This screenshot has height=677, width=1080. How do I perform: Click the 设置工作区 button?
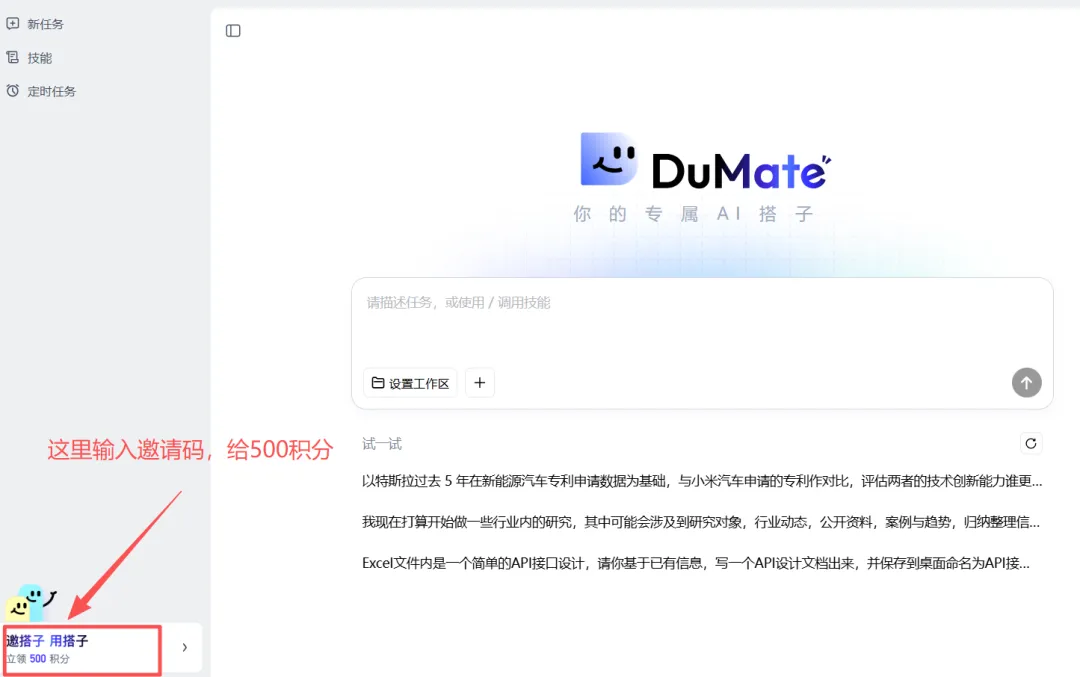click(x=410, y=383)
